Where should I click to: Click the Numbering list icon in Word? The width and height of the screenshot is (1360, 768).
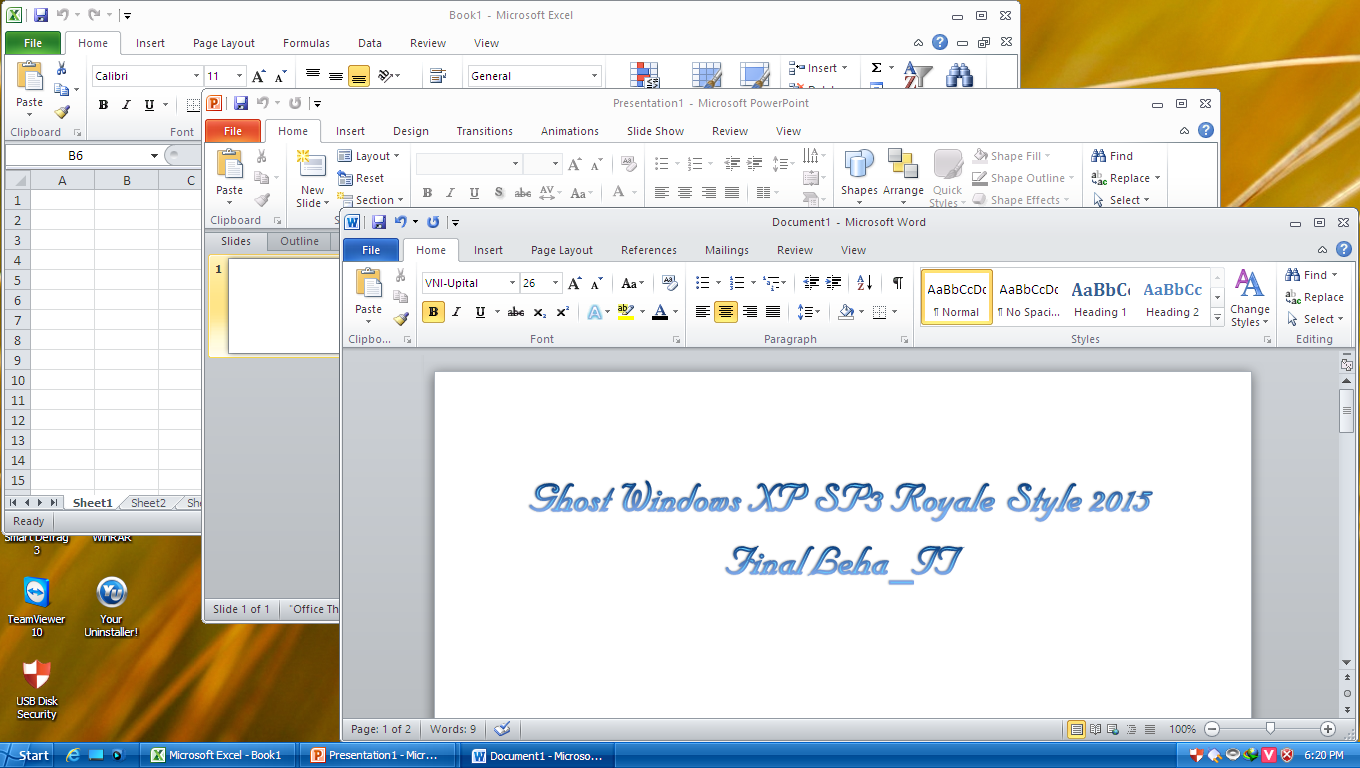(x=738, y=283)
